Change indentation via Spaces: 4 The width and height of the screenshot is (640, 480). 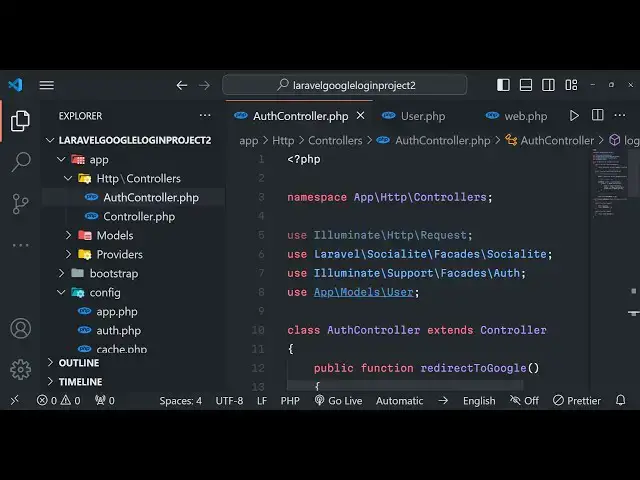(x=180, y=401)
